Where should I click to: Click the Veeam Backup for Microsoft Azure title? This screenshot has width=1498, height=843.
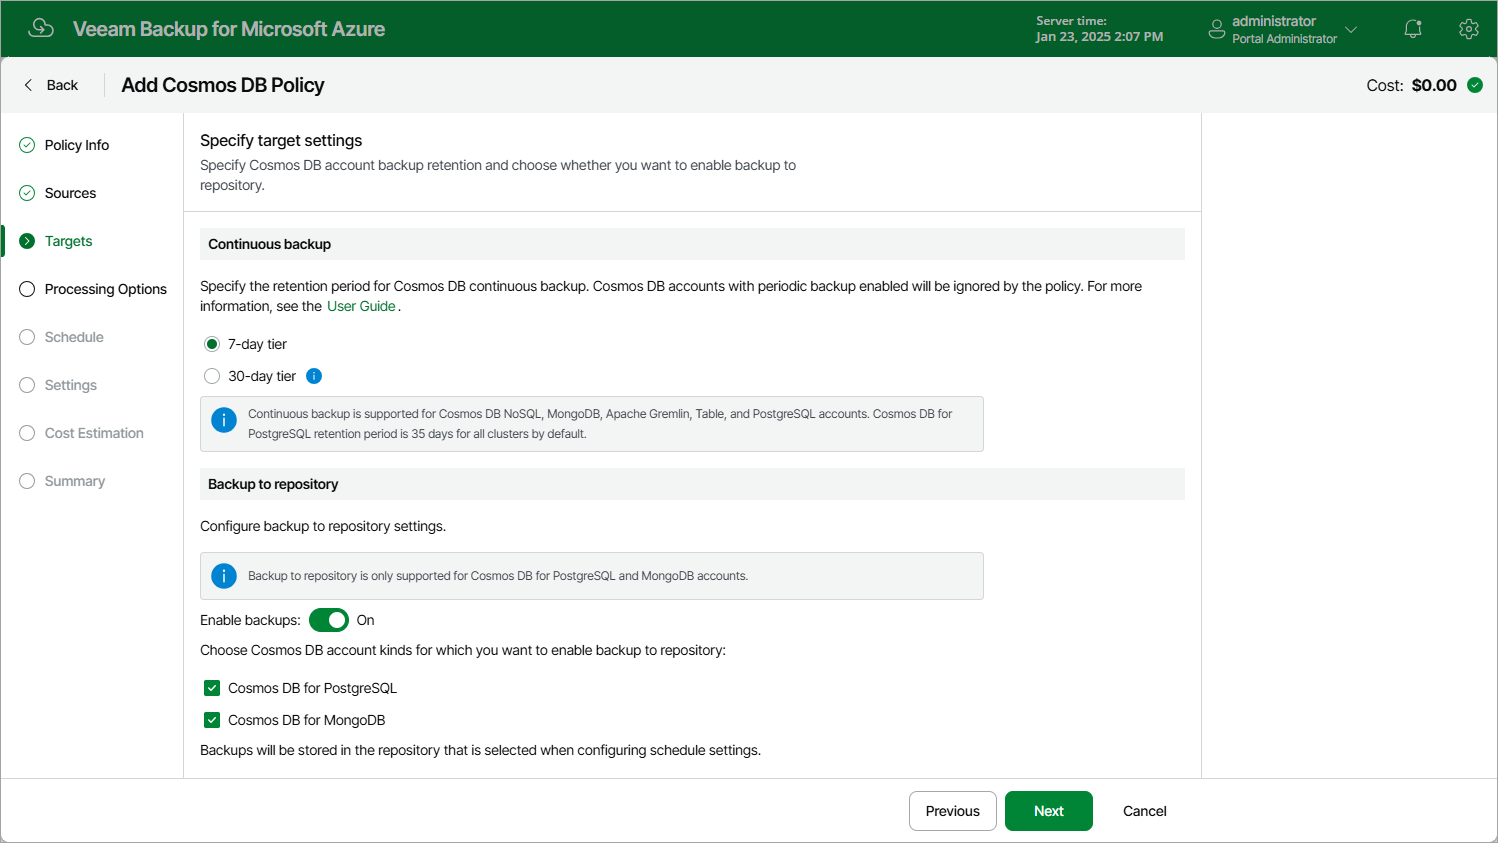pyautogui.click(x=229, y=29)
